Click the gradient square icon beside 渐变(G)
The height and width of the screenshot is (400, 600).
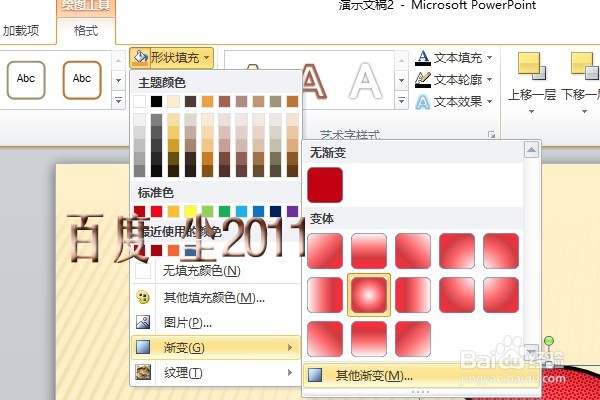coord(143,347)
